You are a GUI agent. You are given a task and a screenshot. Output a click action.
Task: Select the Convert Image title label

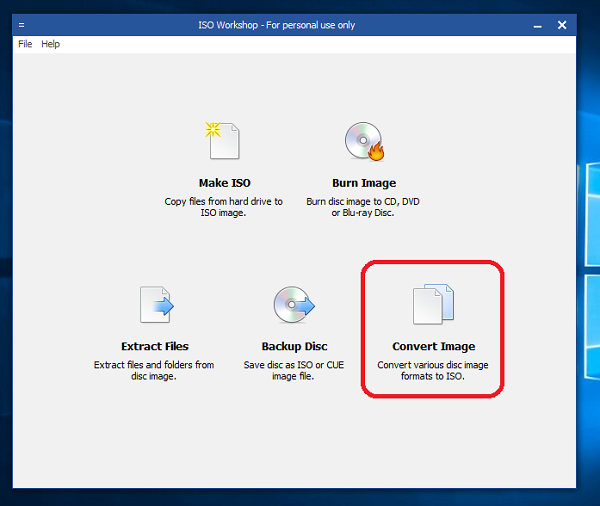point(434,346)
